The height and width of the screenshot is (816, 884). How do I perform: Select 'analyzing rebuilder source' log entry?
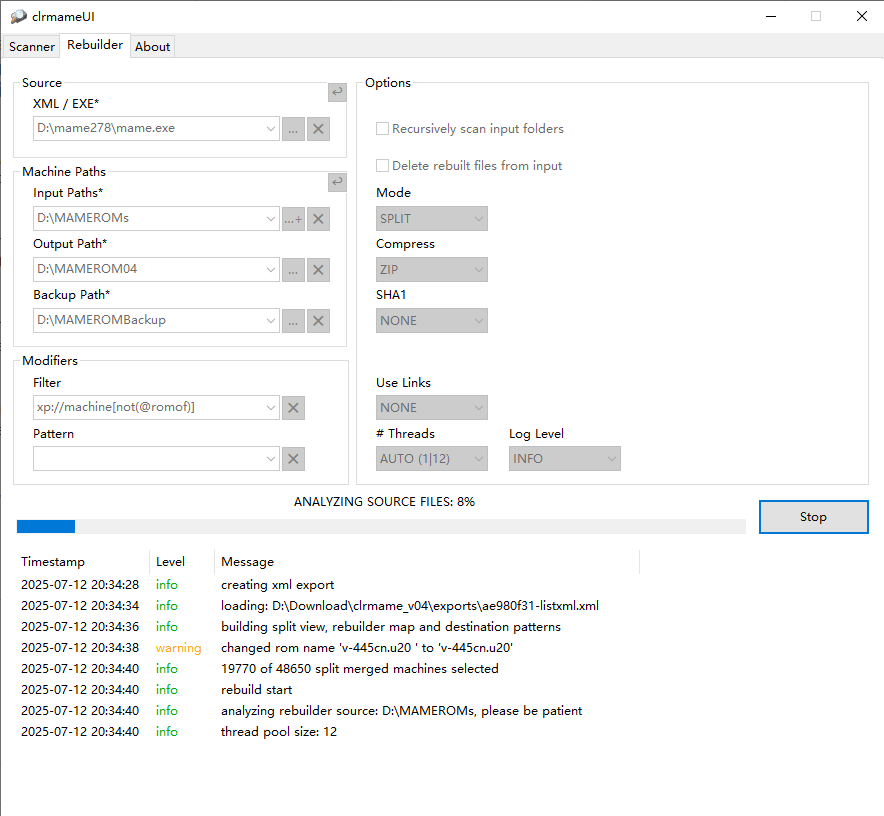[x=330, y=711]
